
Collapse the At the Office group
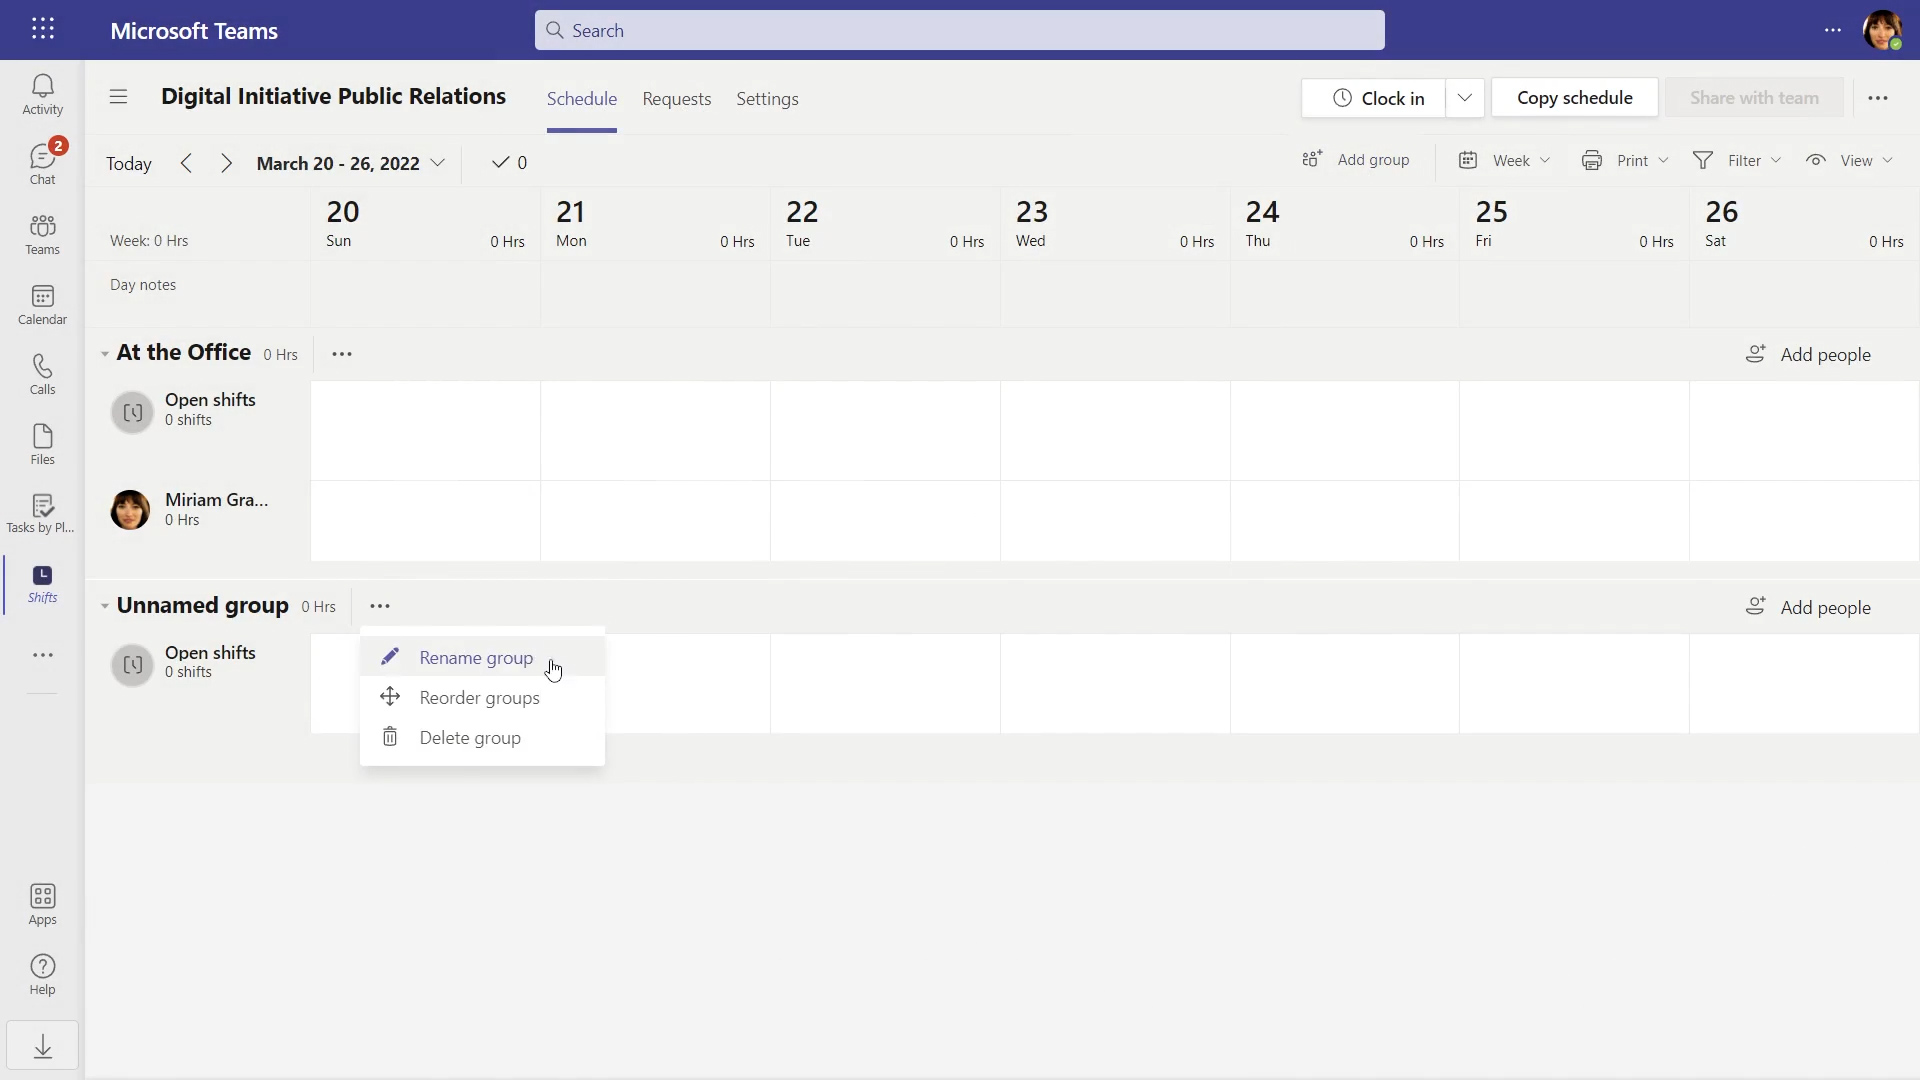104,353
